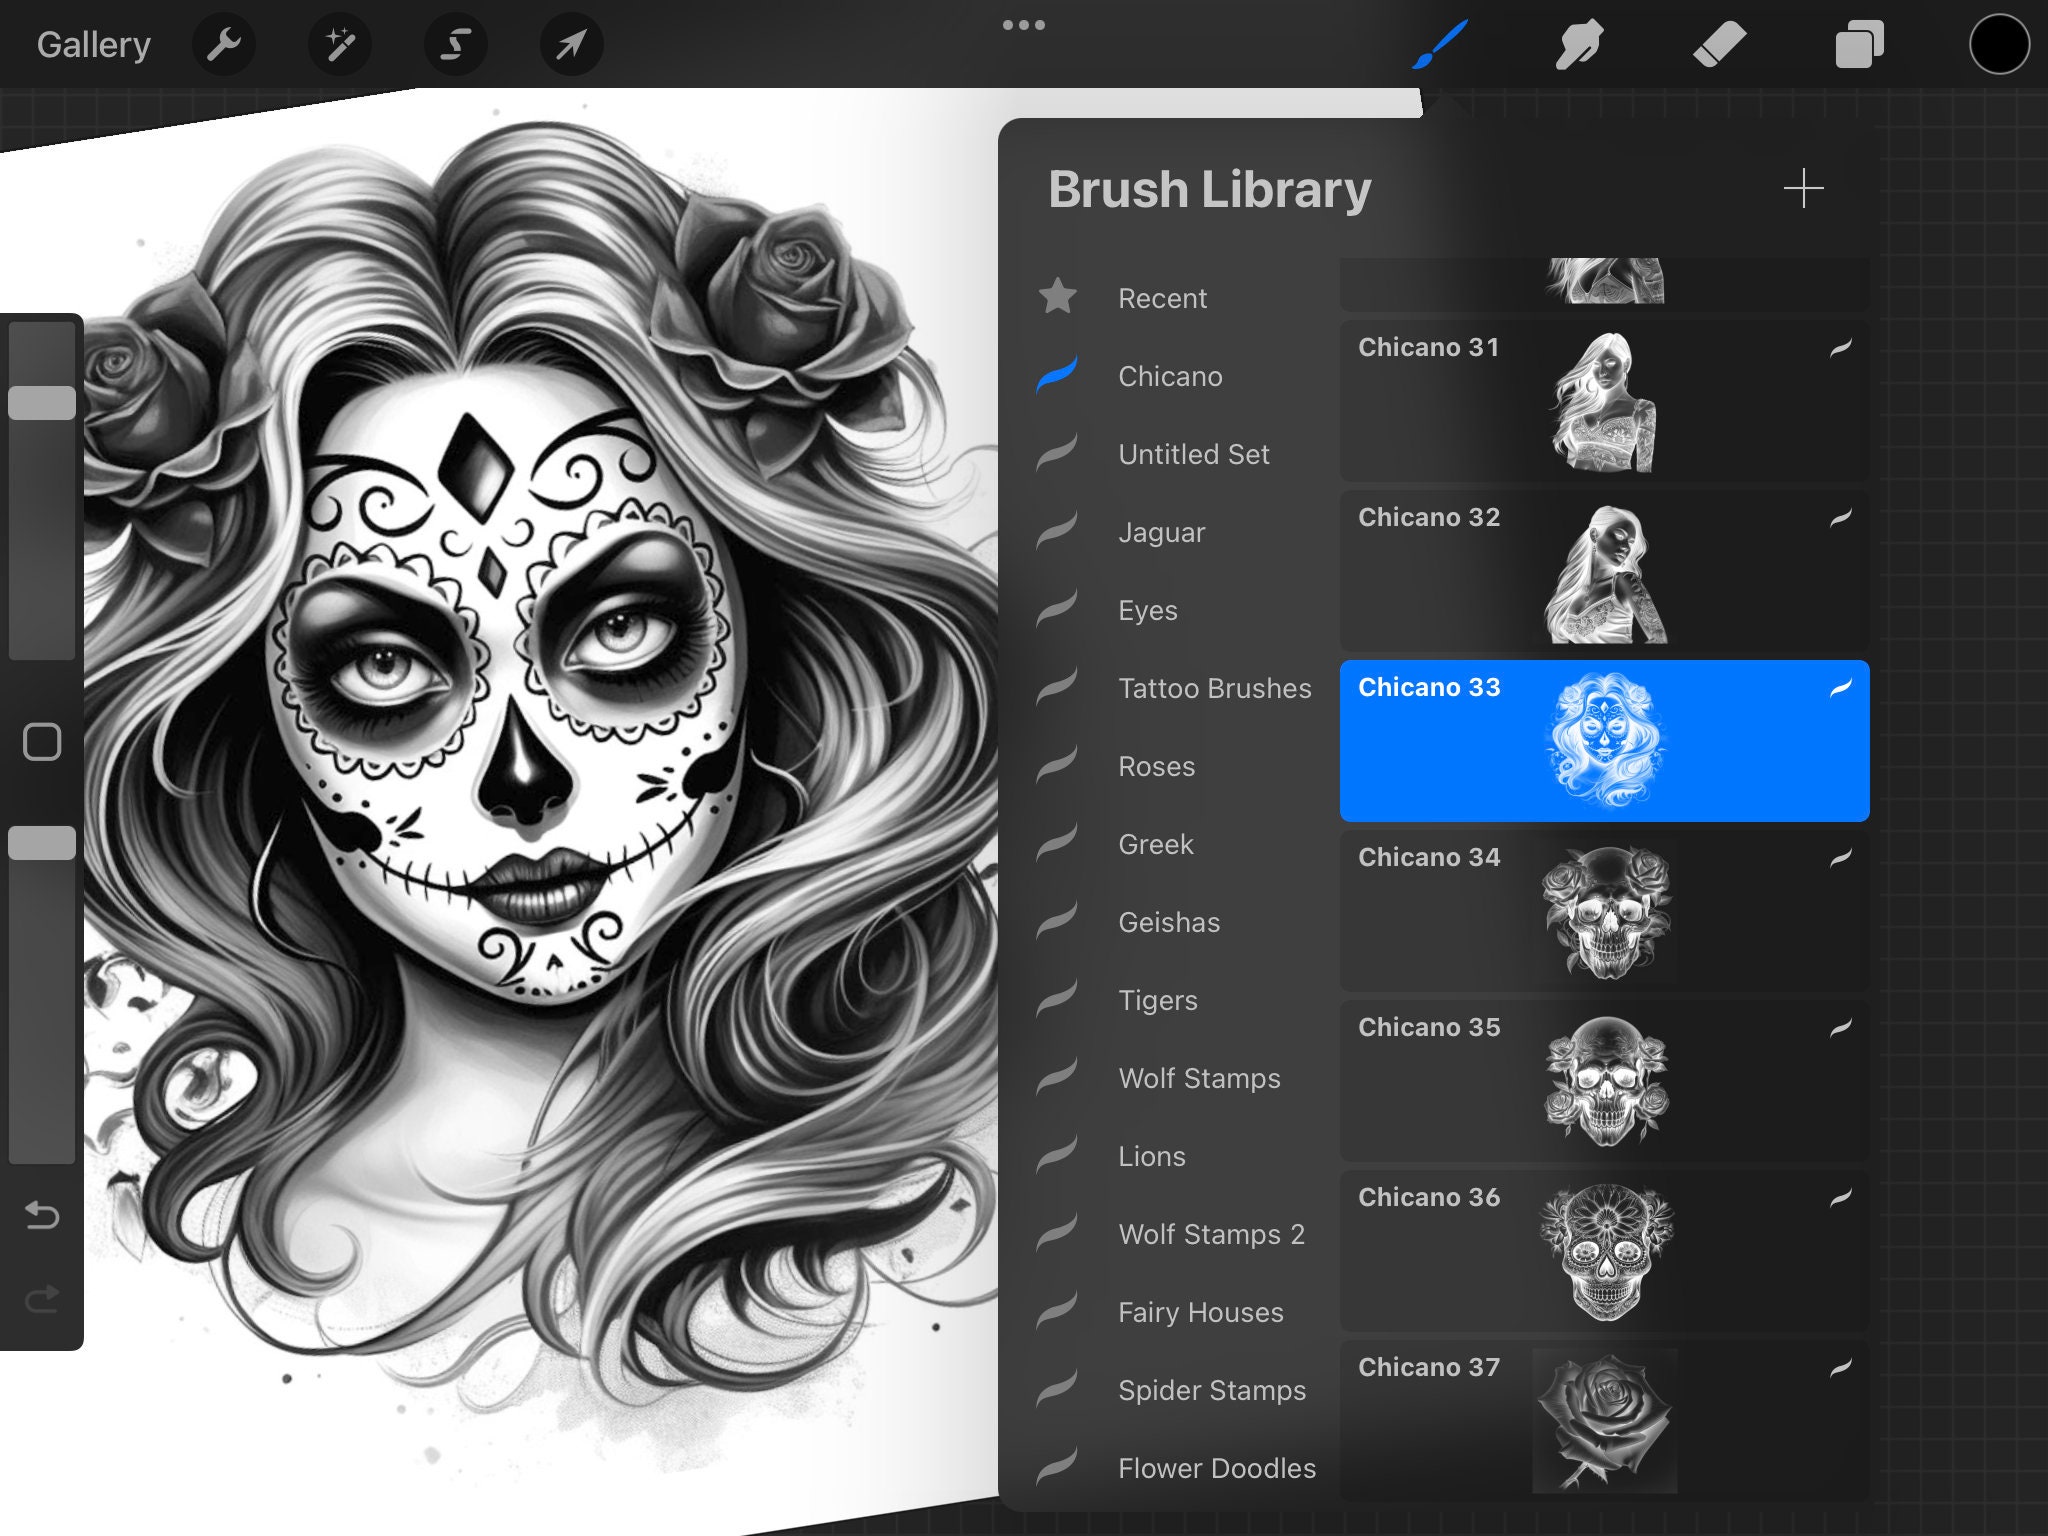This screenshot has width=2048, height=1536.
Task: Tap the stroke marker on Chicano 36 row
Action: tap(1841, 1198)
